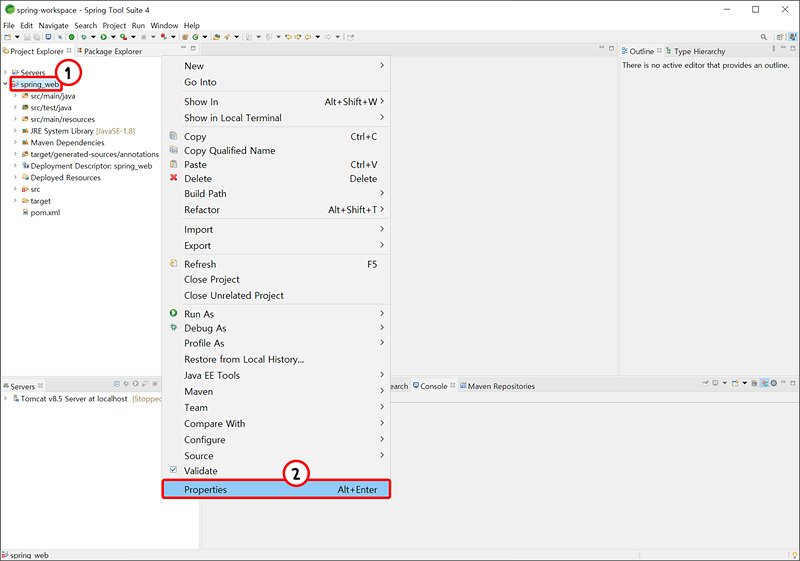Click the New wizard toolbar icon
800x561 pixels.
click(x=7, y=37)
